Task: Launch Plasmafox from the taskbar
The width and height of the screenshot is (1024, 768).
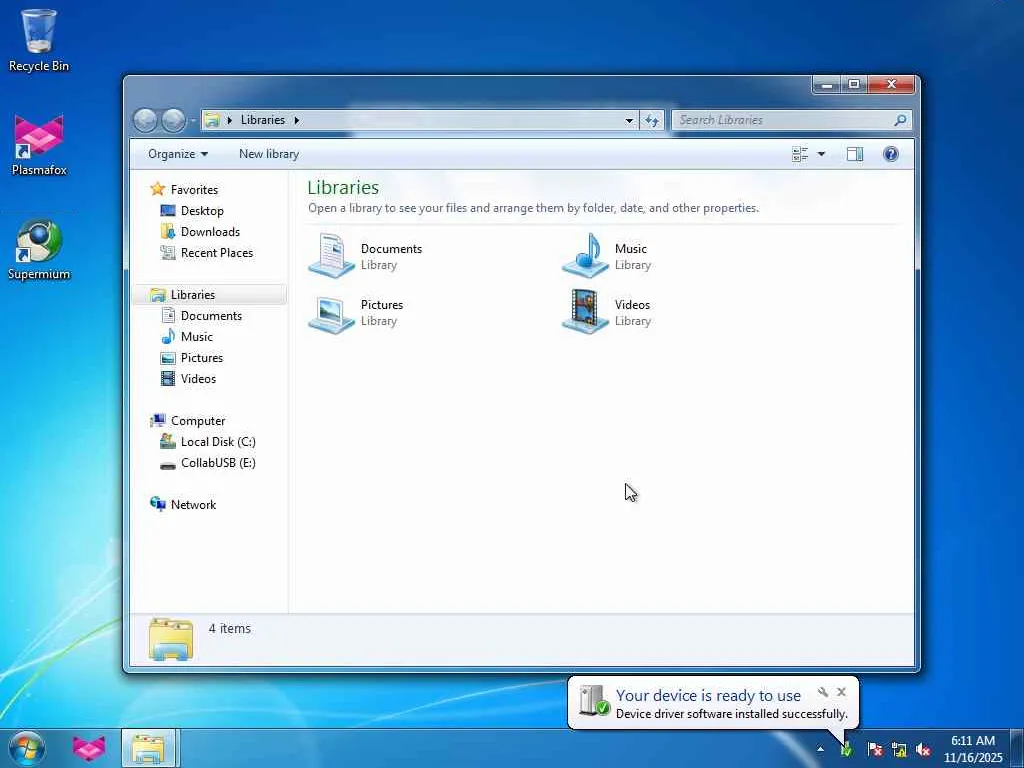Action: tap(89, 748)
